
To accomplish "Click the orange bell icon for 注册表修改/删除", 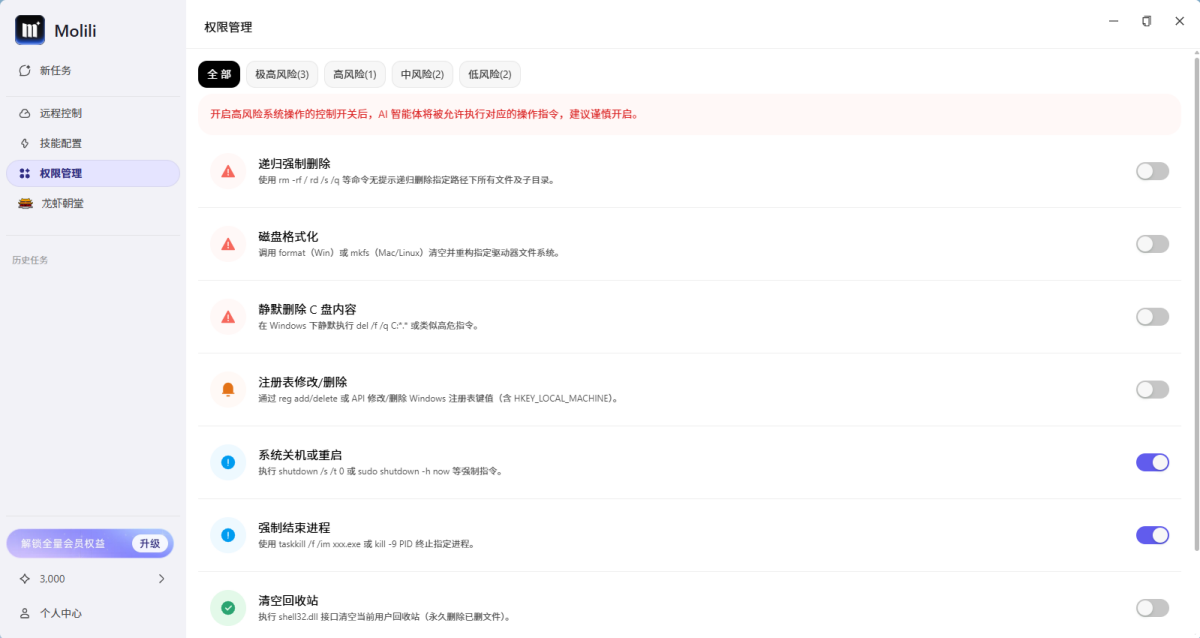I will (228, 390).
